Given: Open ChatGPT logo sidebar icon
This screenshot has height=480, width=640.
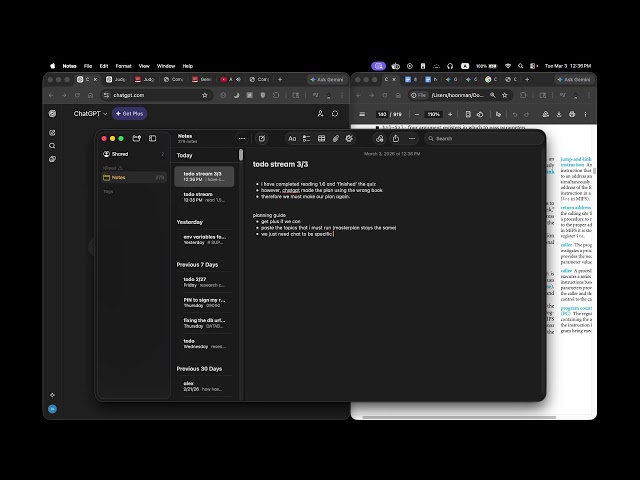Looking at the screenshot, I should [52, 113].
